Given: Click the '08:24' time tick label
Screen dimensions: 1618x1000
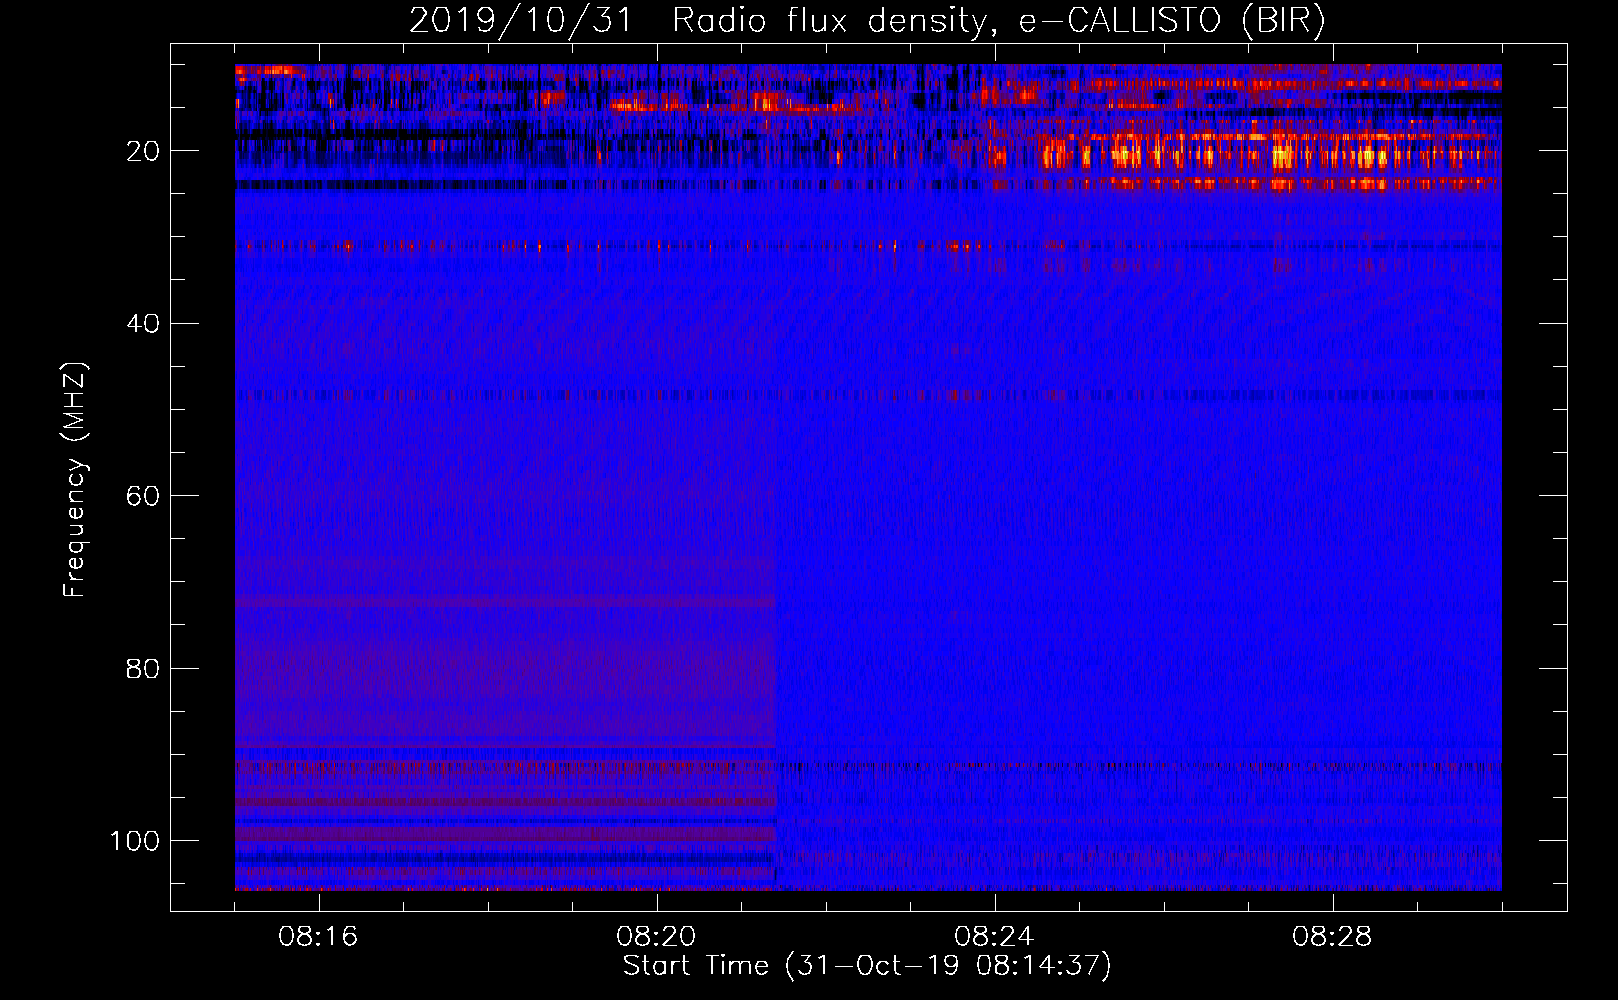Looking at the screenshot, I should [x=994, y=937].
